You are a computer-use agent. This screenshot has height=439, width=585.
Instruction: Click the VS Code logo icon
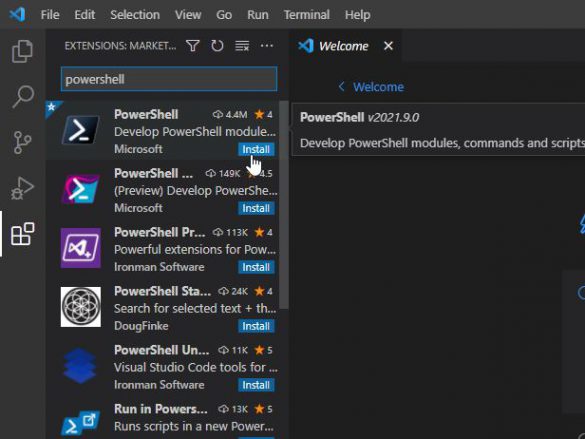(x=17, y=15)
